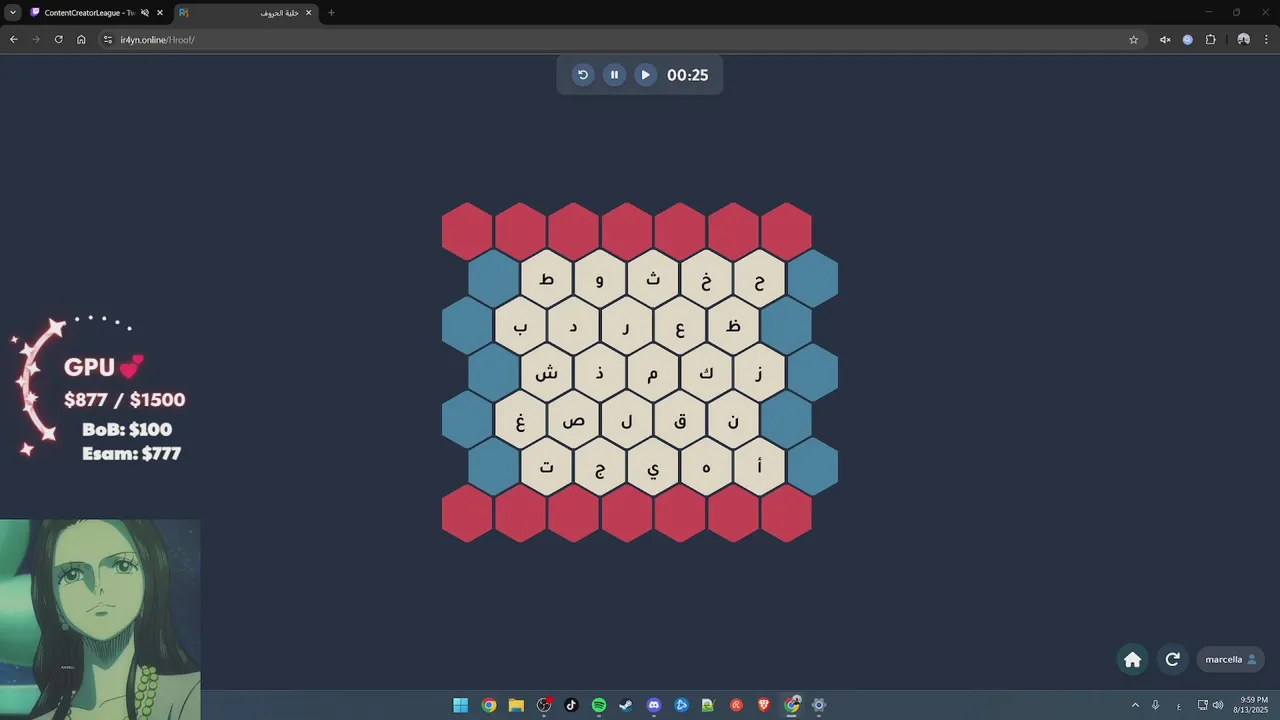This screenshot has width=1280, height=720.
Task: Reset the game timer with the rewind icon
Action: pyautogui.click(x=583, y=75)
